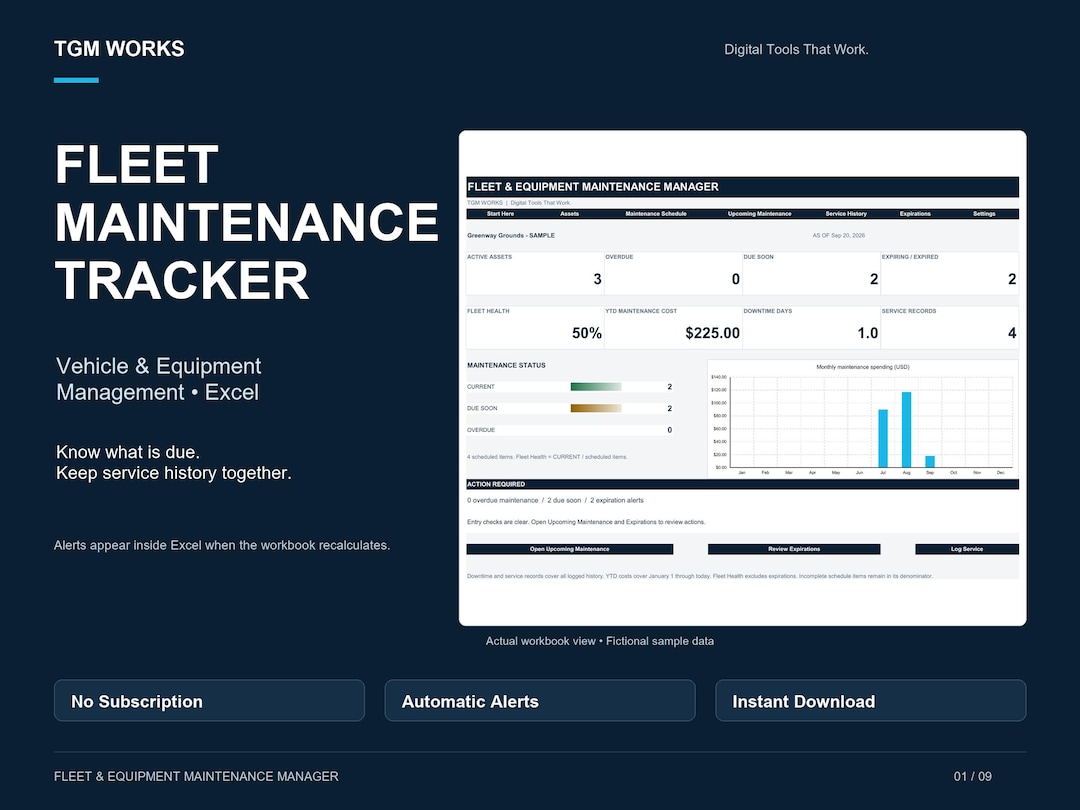The width and height of the screenshot is (1080, 810).
Task: Click the August bar in spending chart
Action: tap(906, 430)
